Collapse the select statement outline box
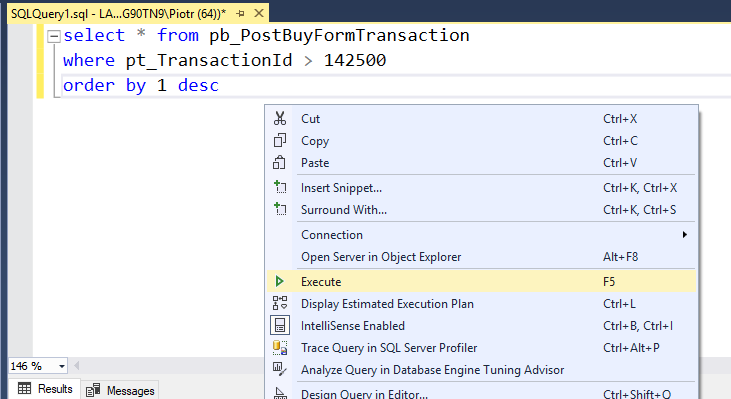 54,36
